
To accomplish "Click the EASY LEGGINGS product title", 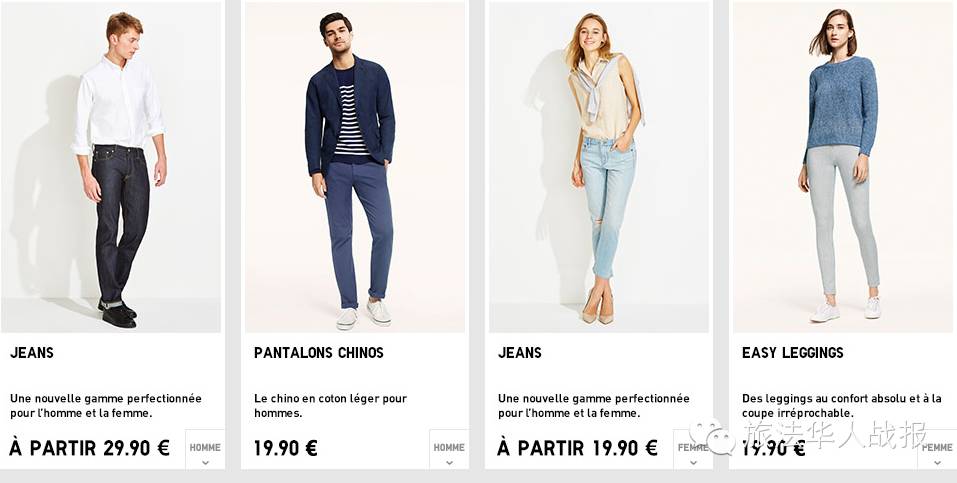I will pos(792,353).
